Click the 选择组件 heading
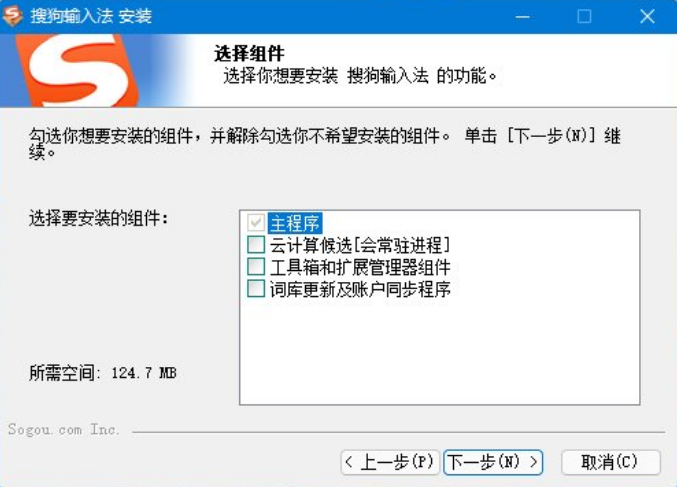 (x=249, y=54)
